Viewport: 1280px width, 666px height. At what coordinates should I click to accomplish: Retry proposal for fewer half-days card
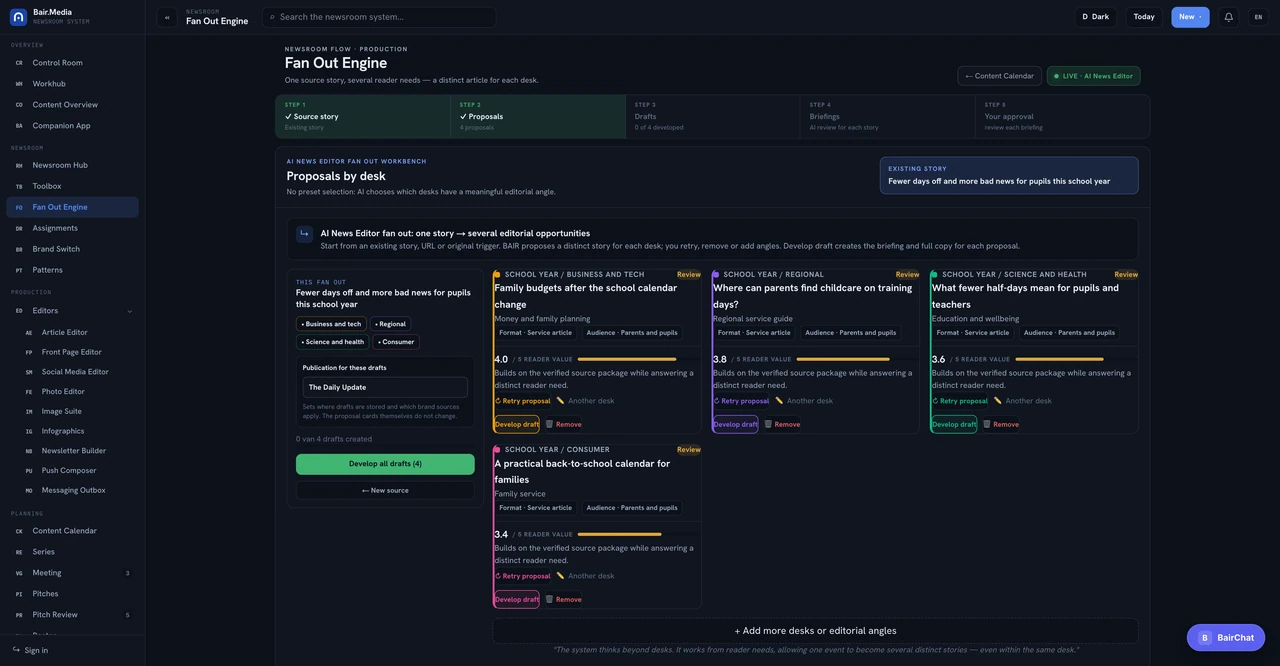(x=960, y=401)
